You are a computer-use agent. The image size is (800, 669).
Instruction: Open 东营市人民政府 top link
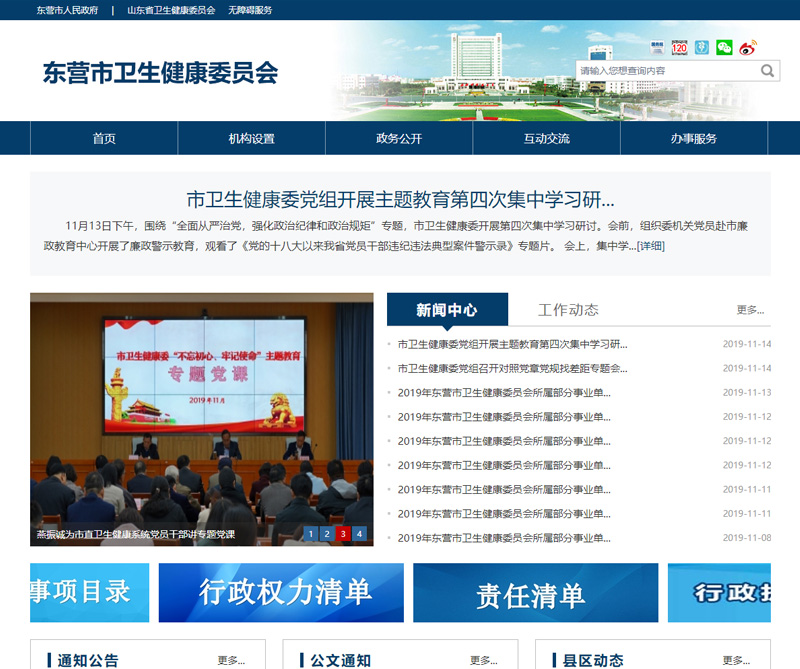click(x=67, y=10)
